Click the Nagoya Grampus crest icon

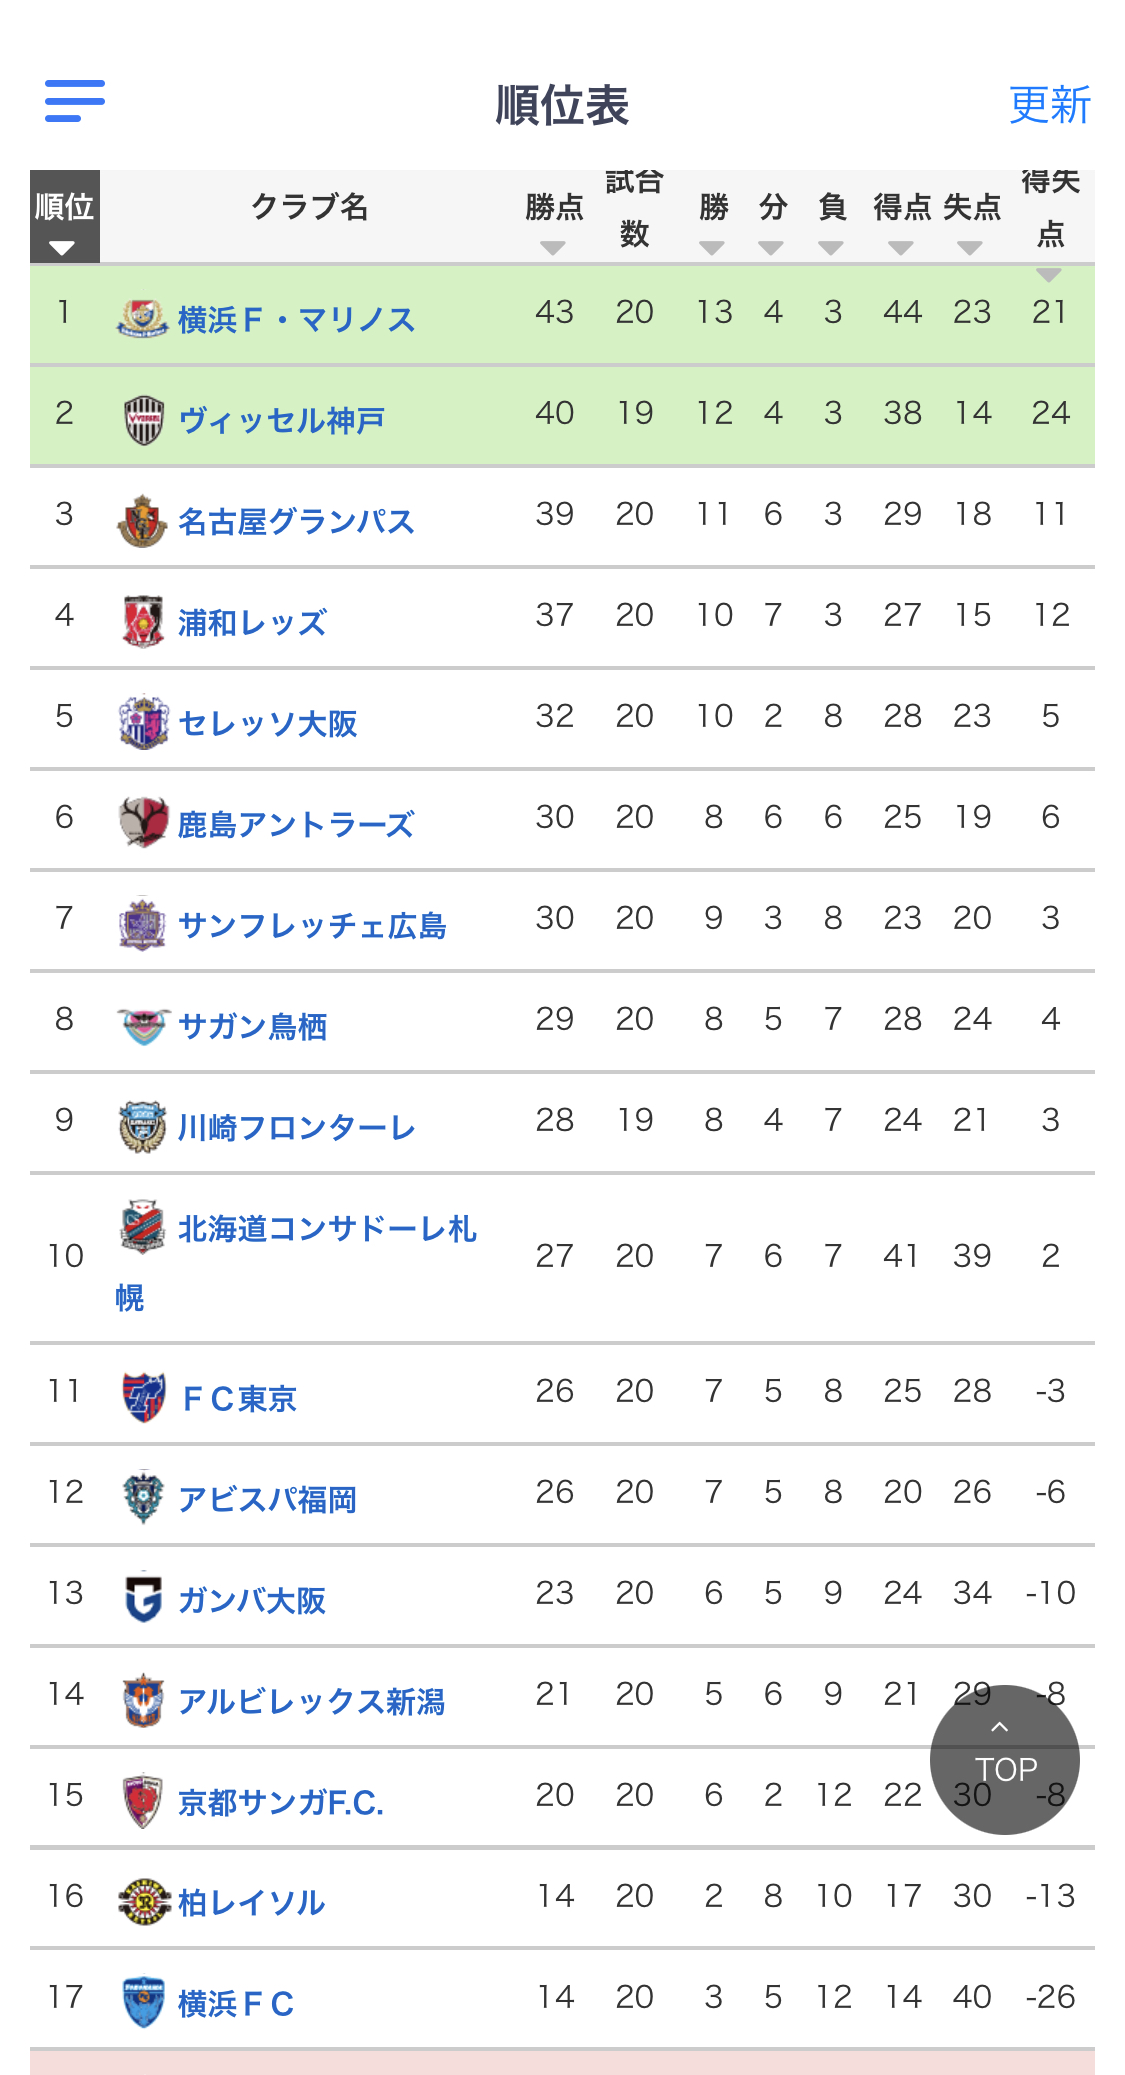coord(142,521)
